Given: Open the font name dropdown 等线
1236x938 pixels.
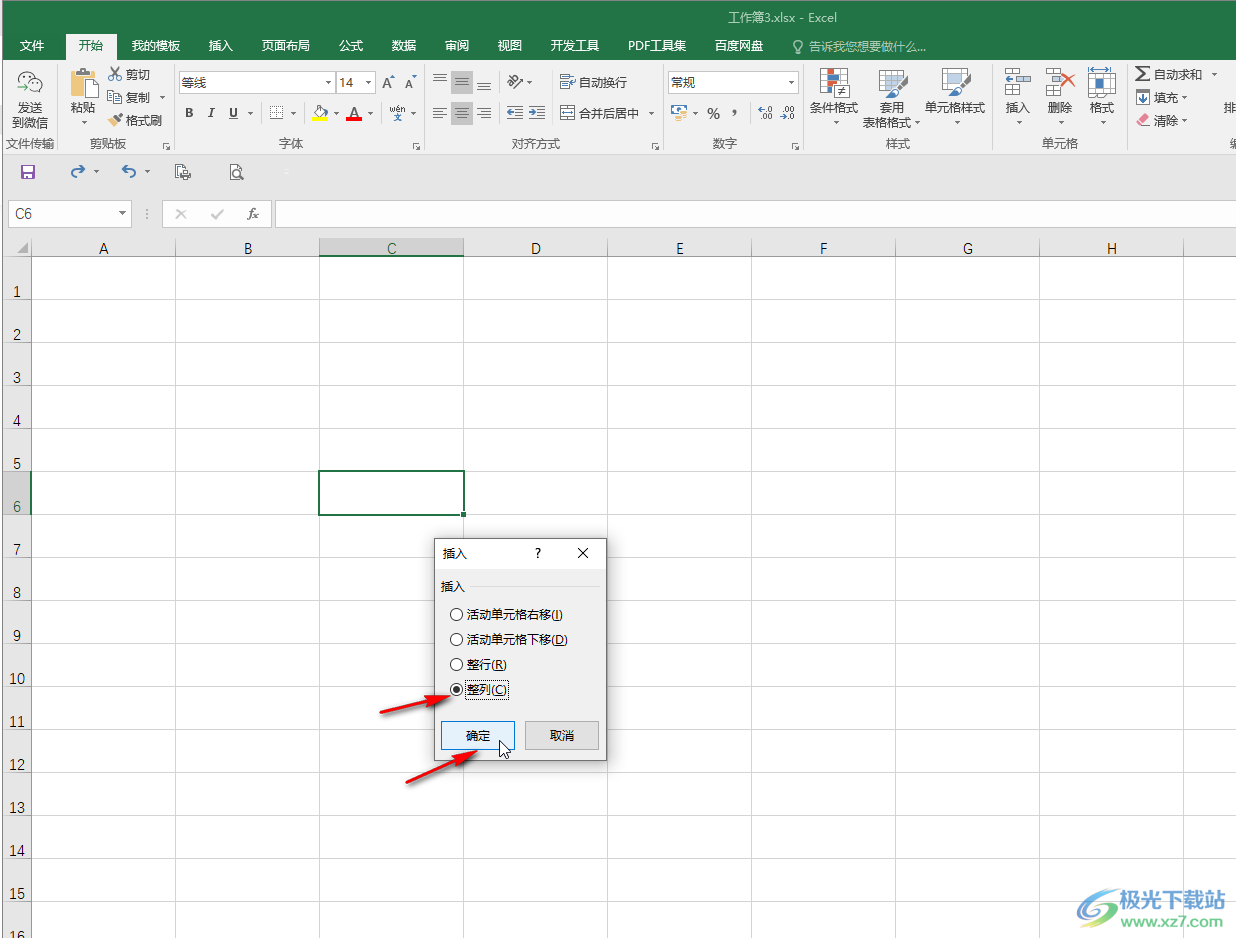Looking at the screenshot, I should [328, 83].
